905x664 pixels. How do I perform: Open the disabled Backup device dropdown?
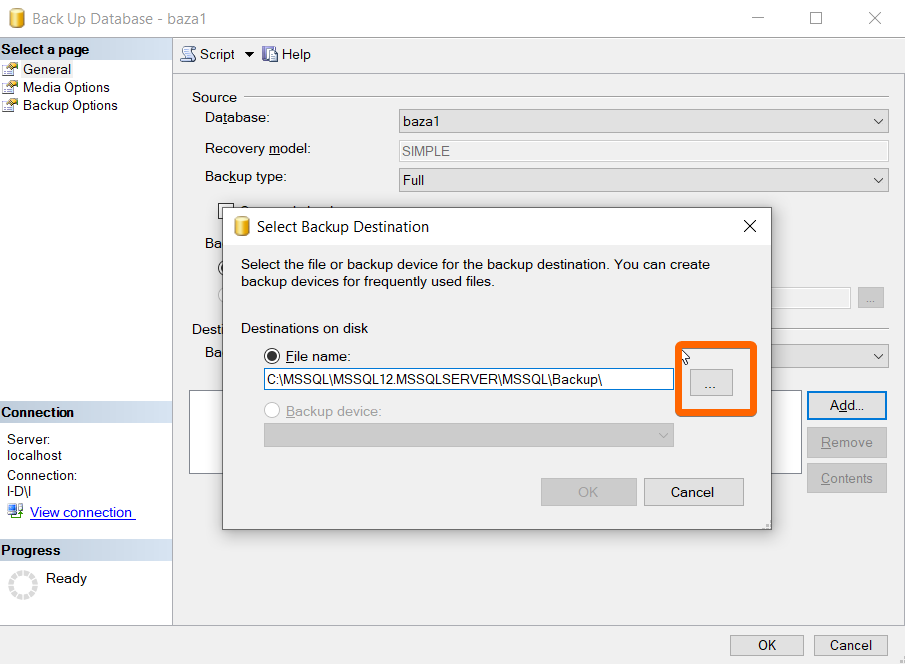468,435
